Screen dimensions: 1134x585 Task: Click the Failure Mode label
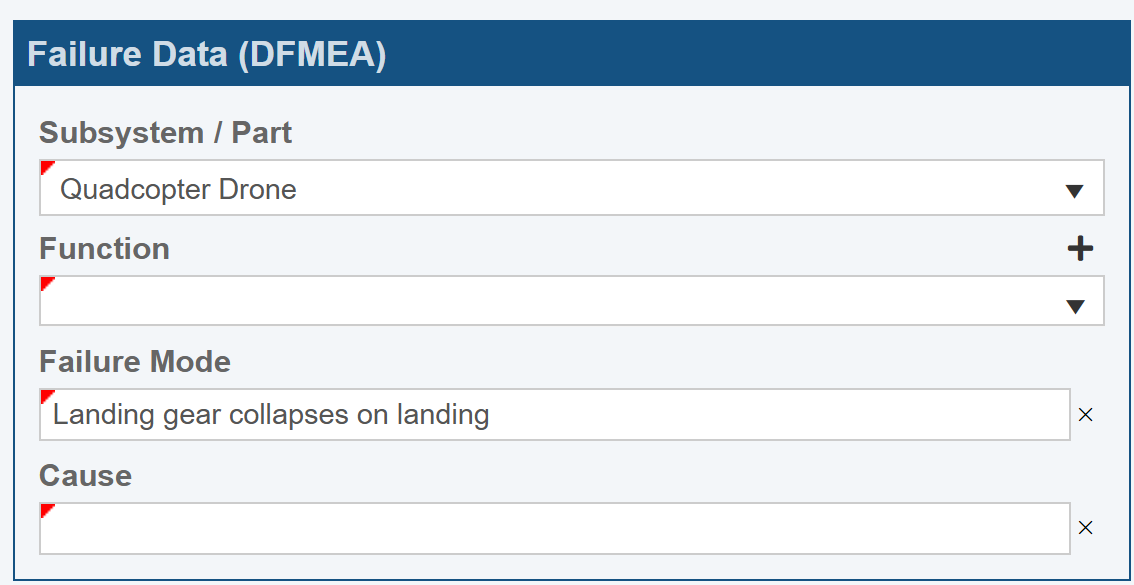click(135, 361)
